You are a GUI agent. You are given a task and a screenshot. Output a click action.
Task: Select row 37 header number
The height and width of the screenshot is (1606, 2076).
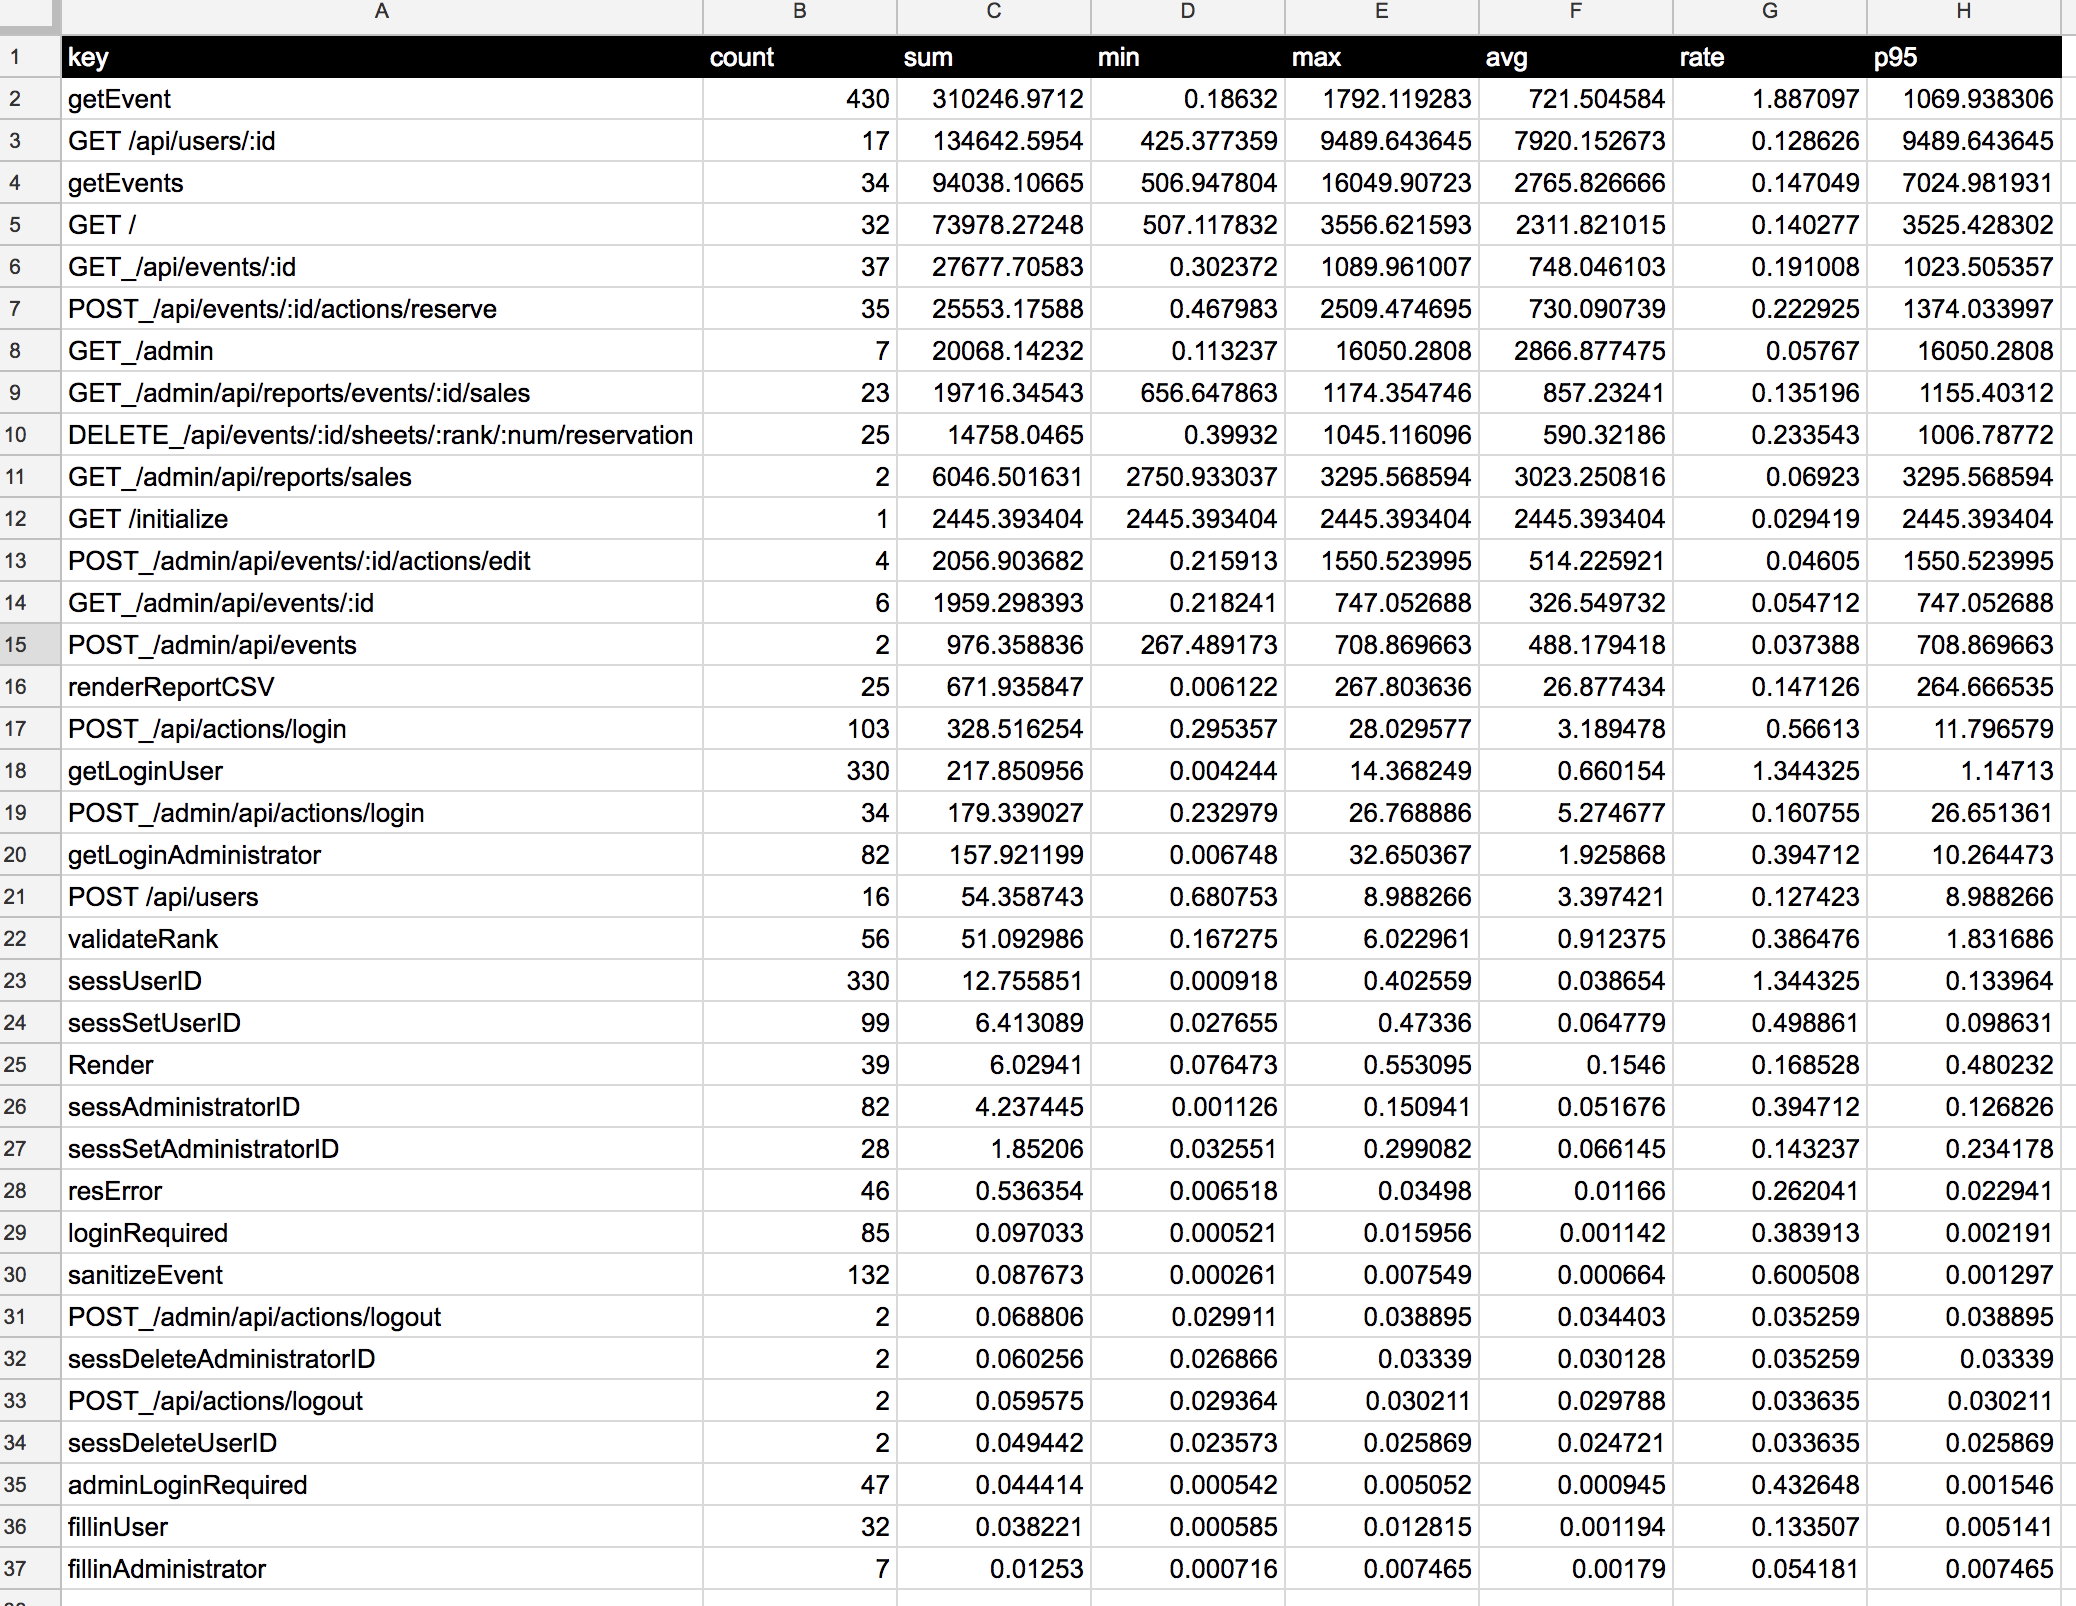[x=15, y=1569]
